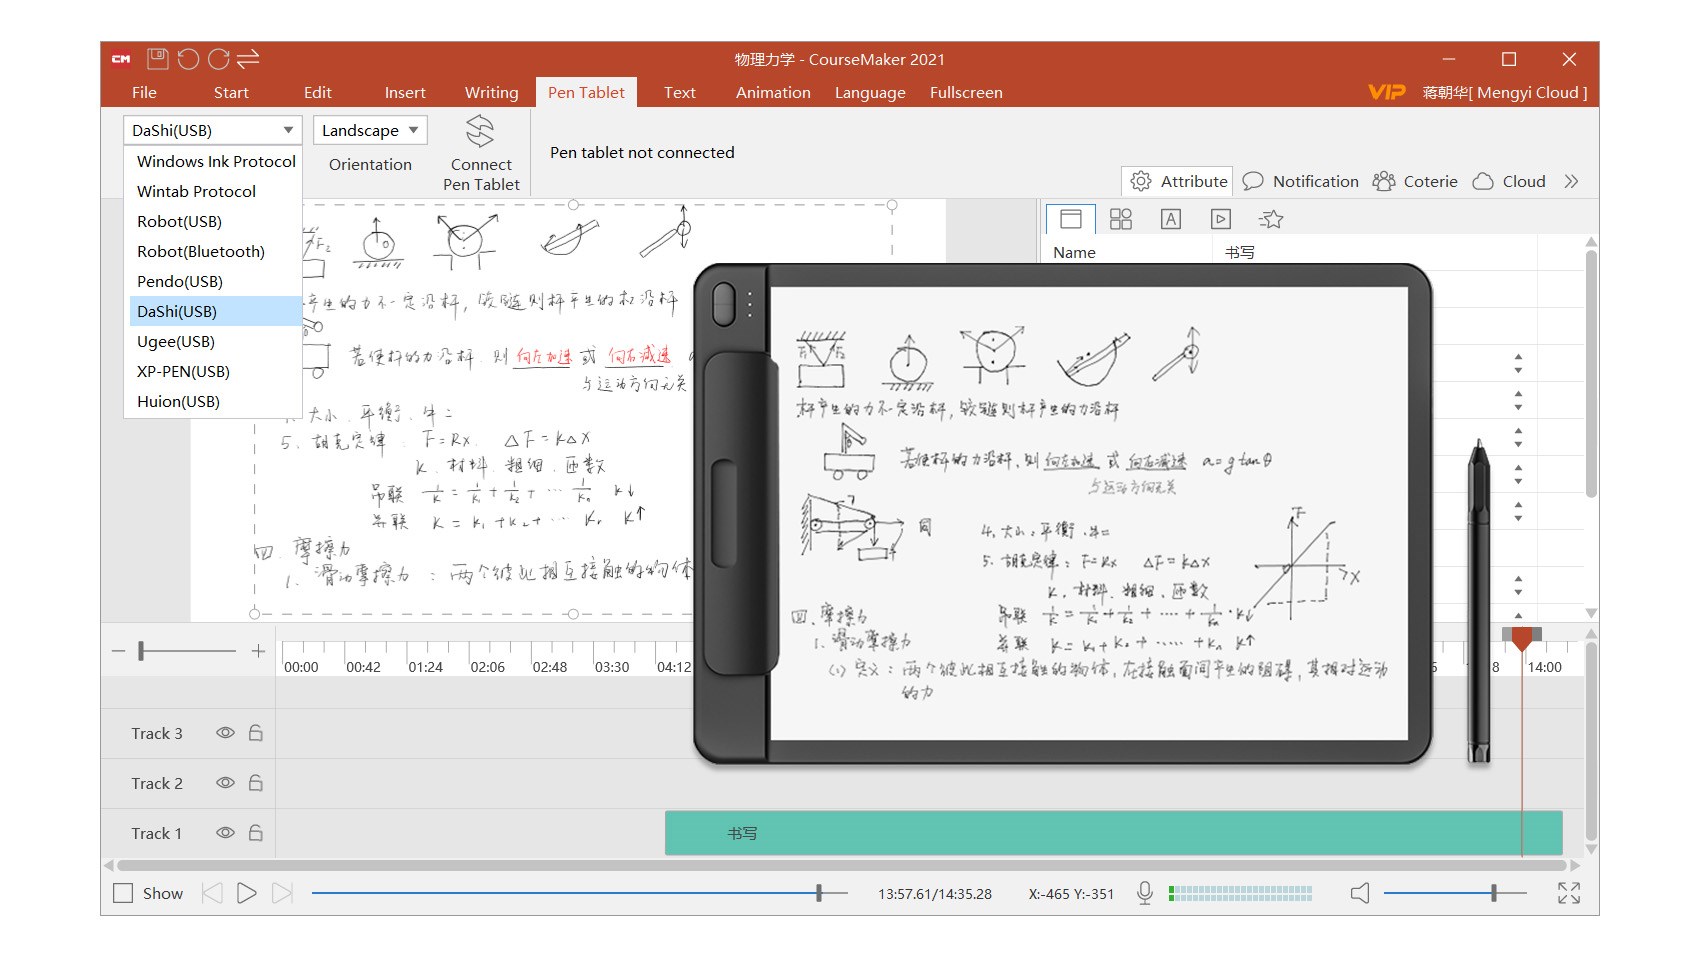This screenshot has height=956, width=1700.
Task: Toggle visibility of Track 1
Action: coord(225,833)
